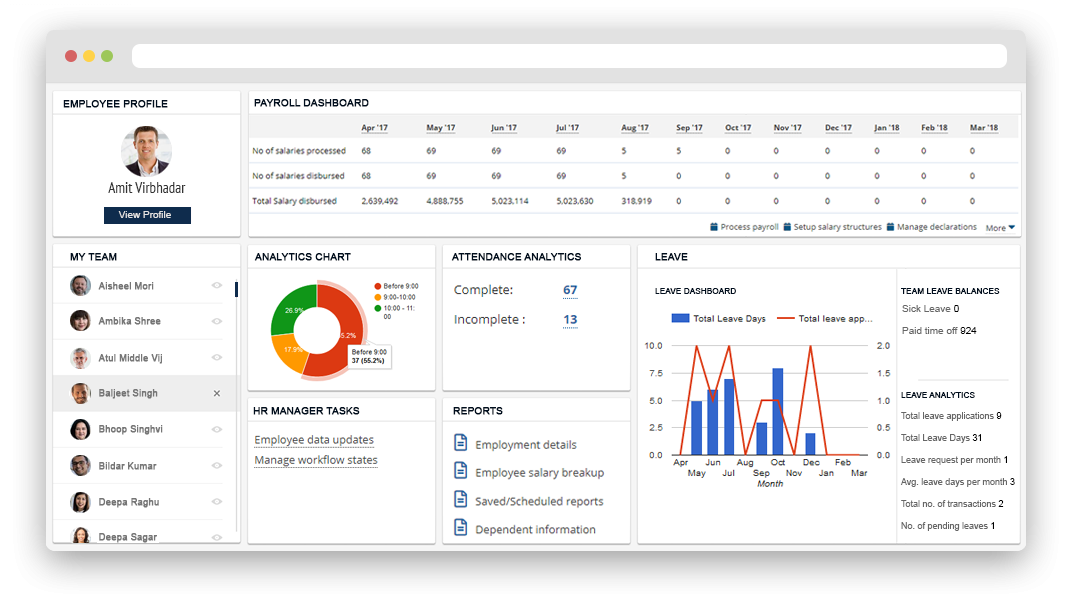Open the Dependent information document icon
The image size is (1067, 604).
pos(461,527)
